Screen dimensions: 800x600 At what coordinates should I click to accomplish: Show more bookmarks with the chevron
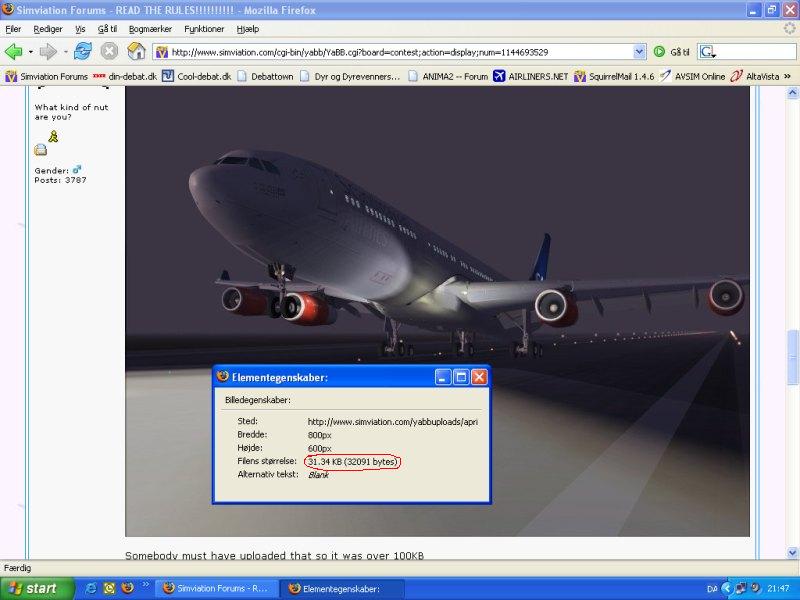coord(787,77)
